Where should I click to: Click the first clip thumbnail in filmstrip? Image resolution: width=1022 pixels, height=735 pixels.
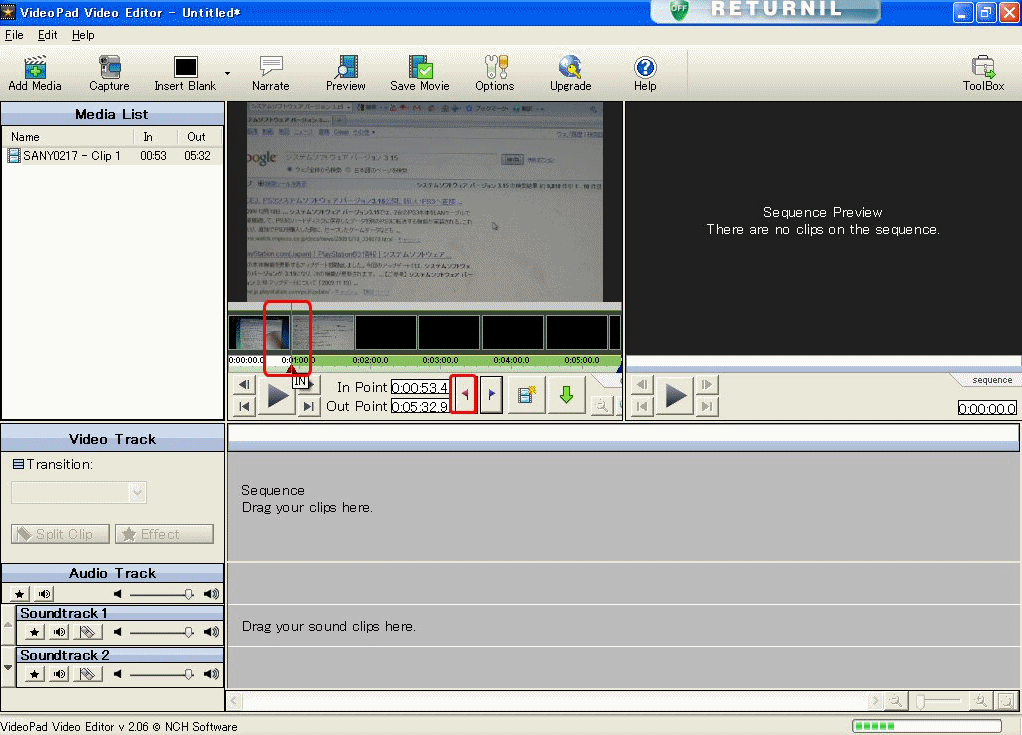(259, 333)
